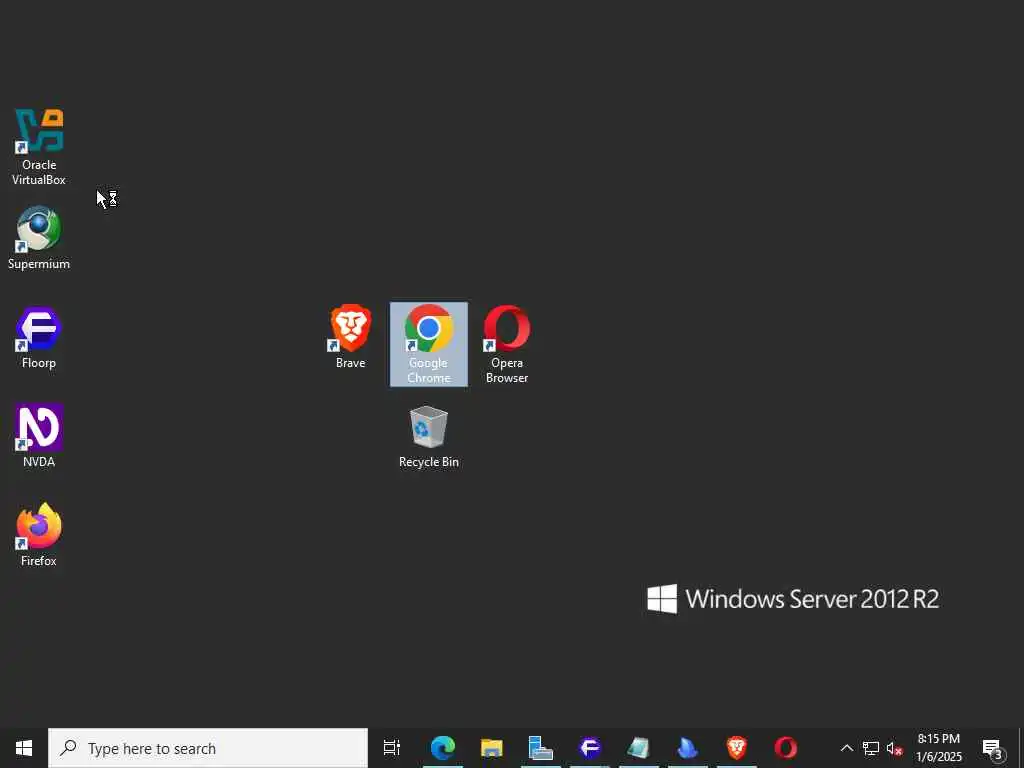
Task: Select the Opera Browser desktop shortcut
Action: pyautogui.click(x=507, y=344)
